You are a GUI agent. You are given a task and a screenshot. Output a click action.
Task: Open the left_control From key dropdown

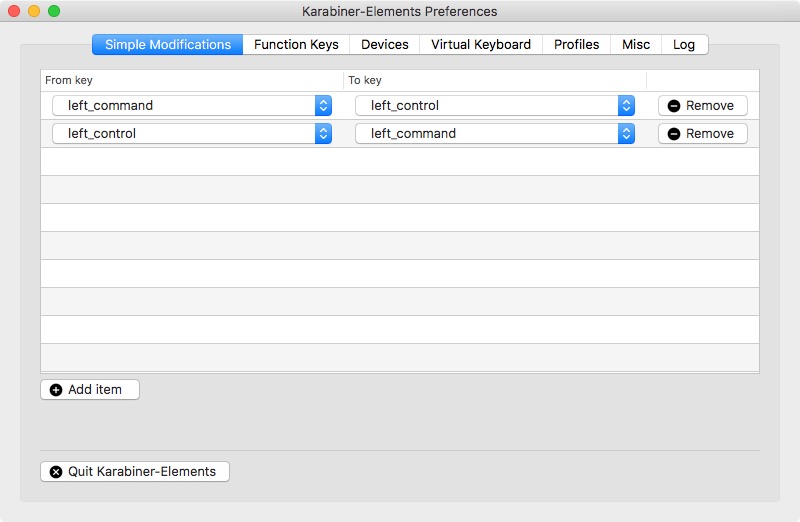[192, 134]
